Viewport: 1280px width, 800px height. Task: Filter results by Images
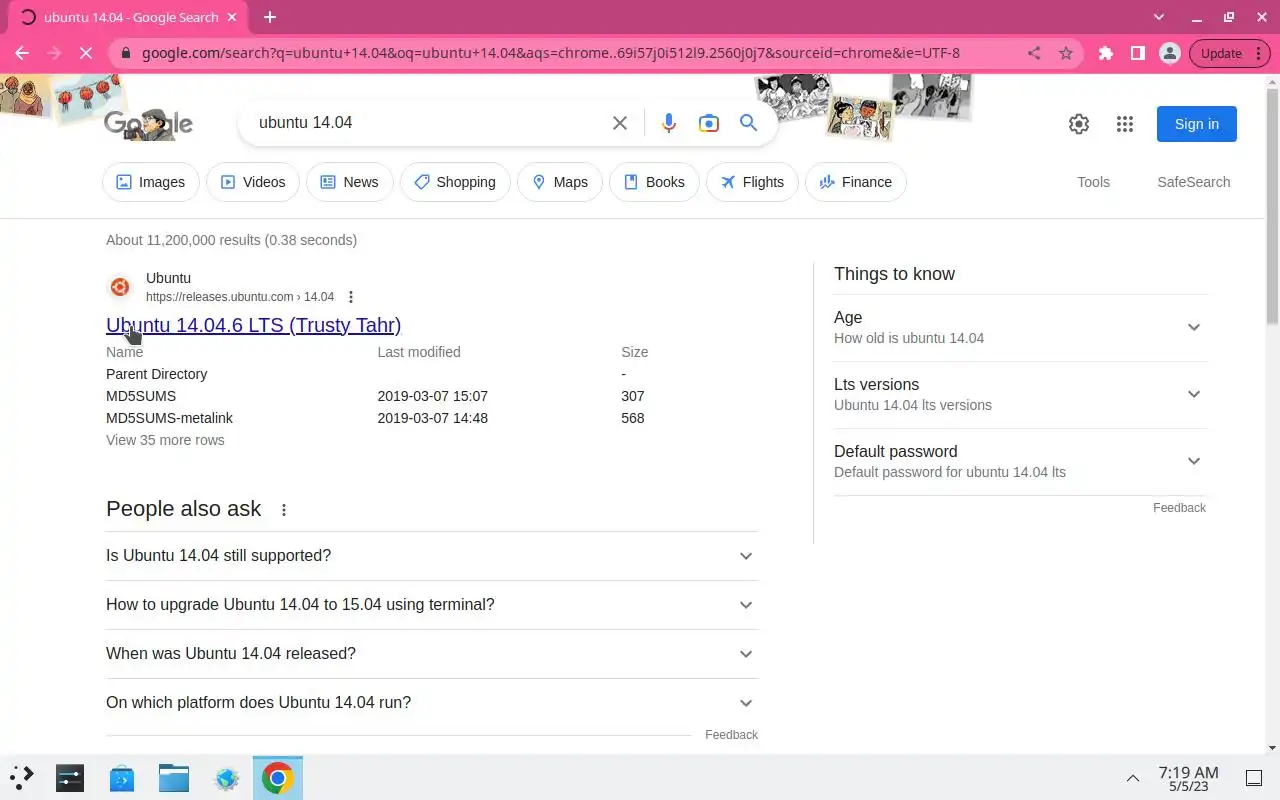[x=151, y=182]
